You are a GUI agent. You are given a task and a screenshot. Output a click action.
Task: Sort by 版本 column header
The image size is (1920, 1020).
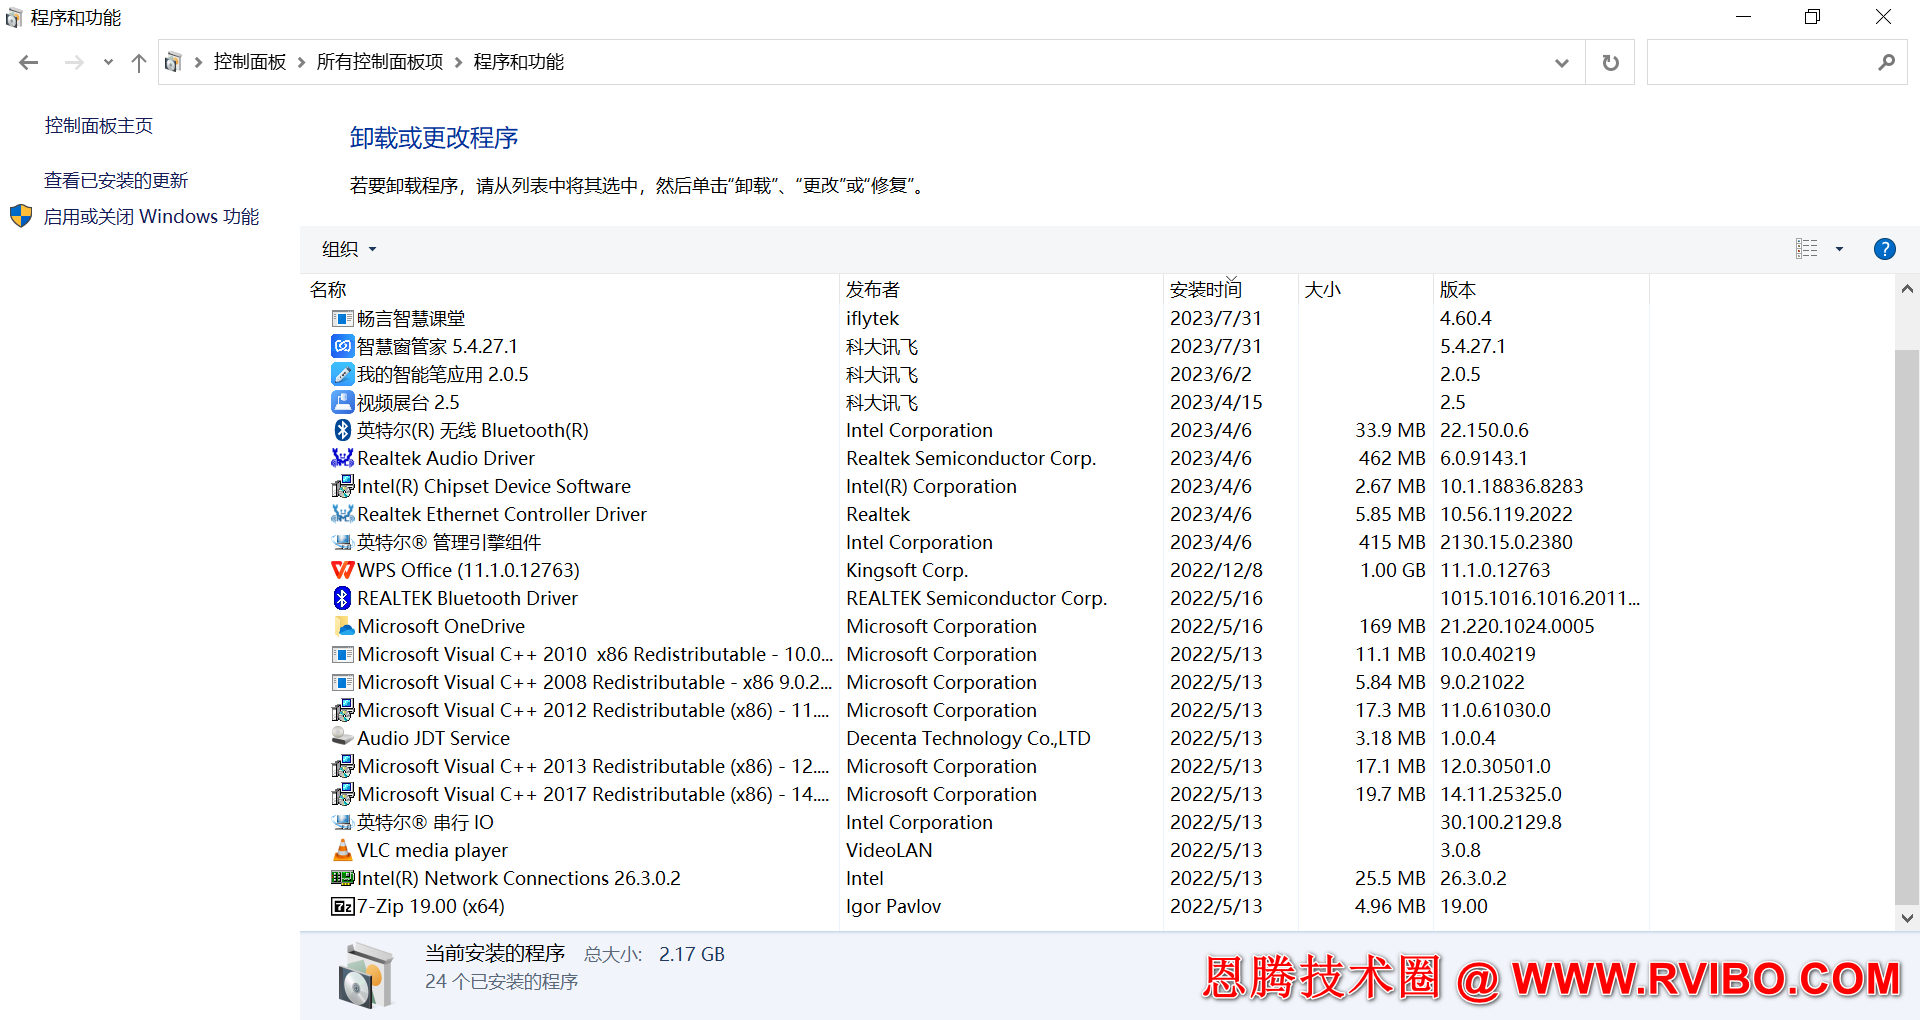pos(1541,289)
